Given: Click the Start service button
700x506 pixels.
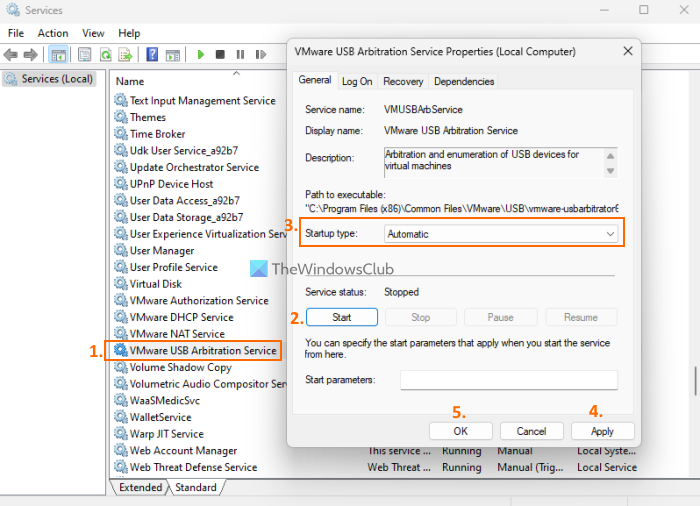Looking at the screenshot, I should point(342,317).
